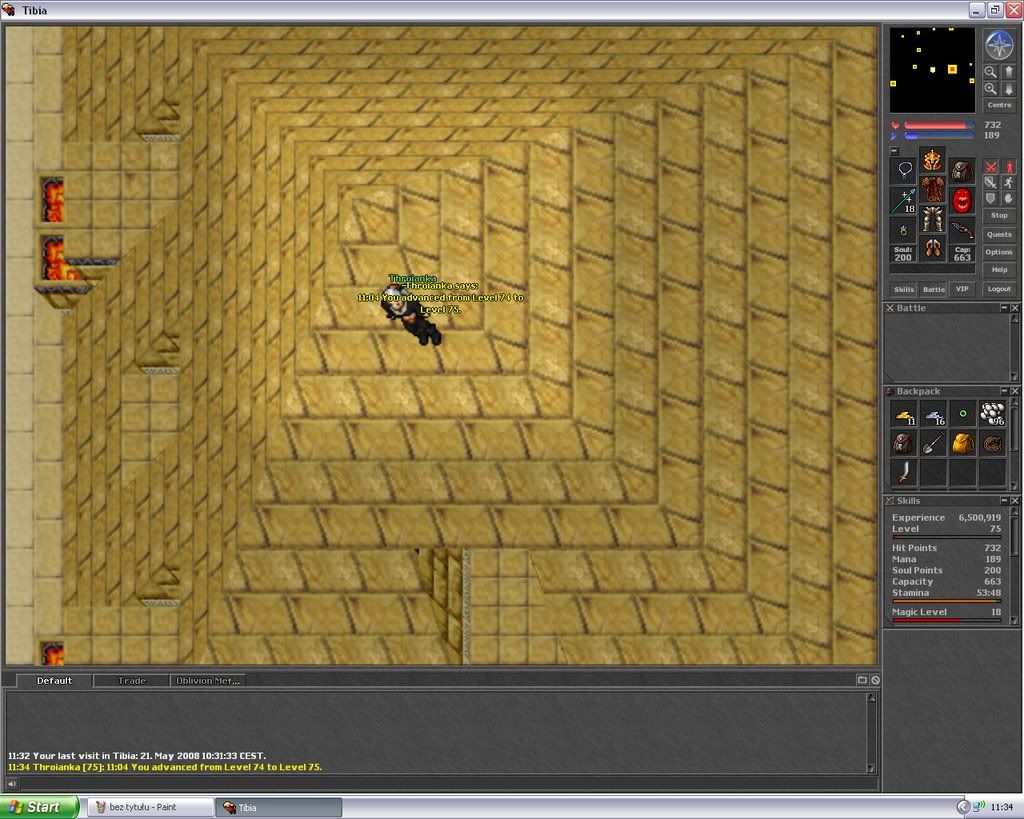
Task: Open the Quests log
Action: point(999,234)
